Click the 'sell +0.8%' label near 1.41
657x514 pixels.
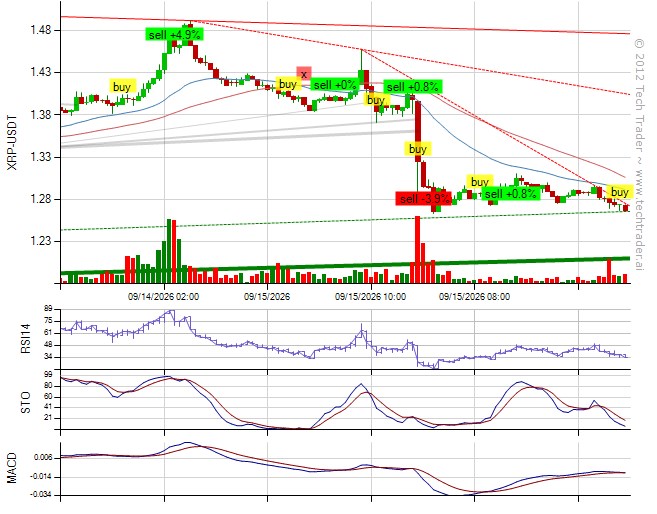[x=413, y=87]
